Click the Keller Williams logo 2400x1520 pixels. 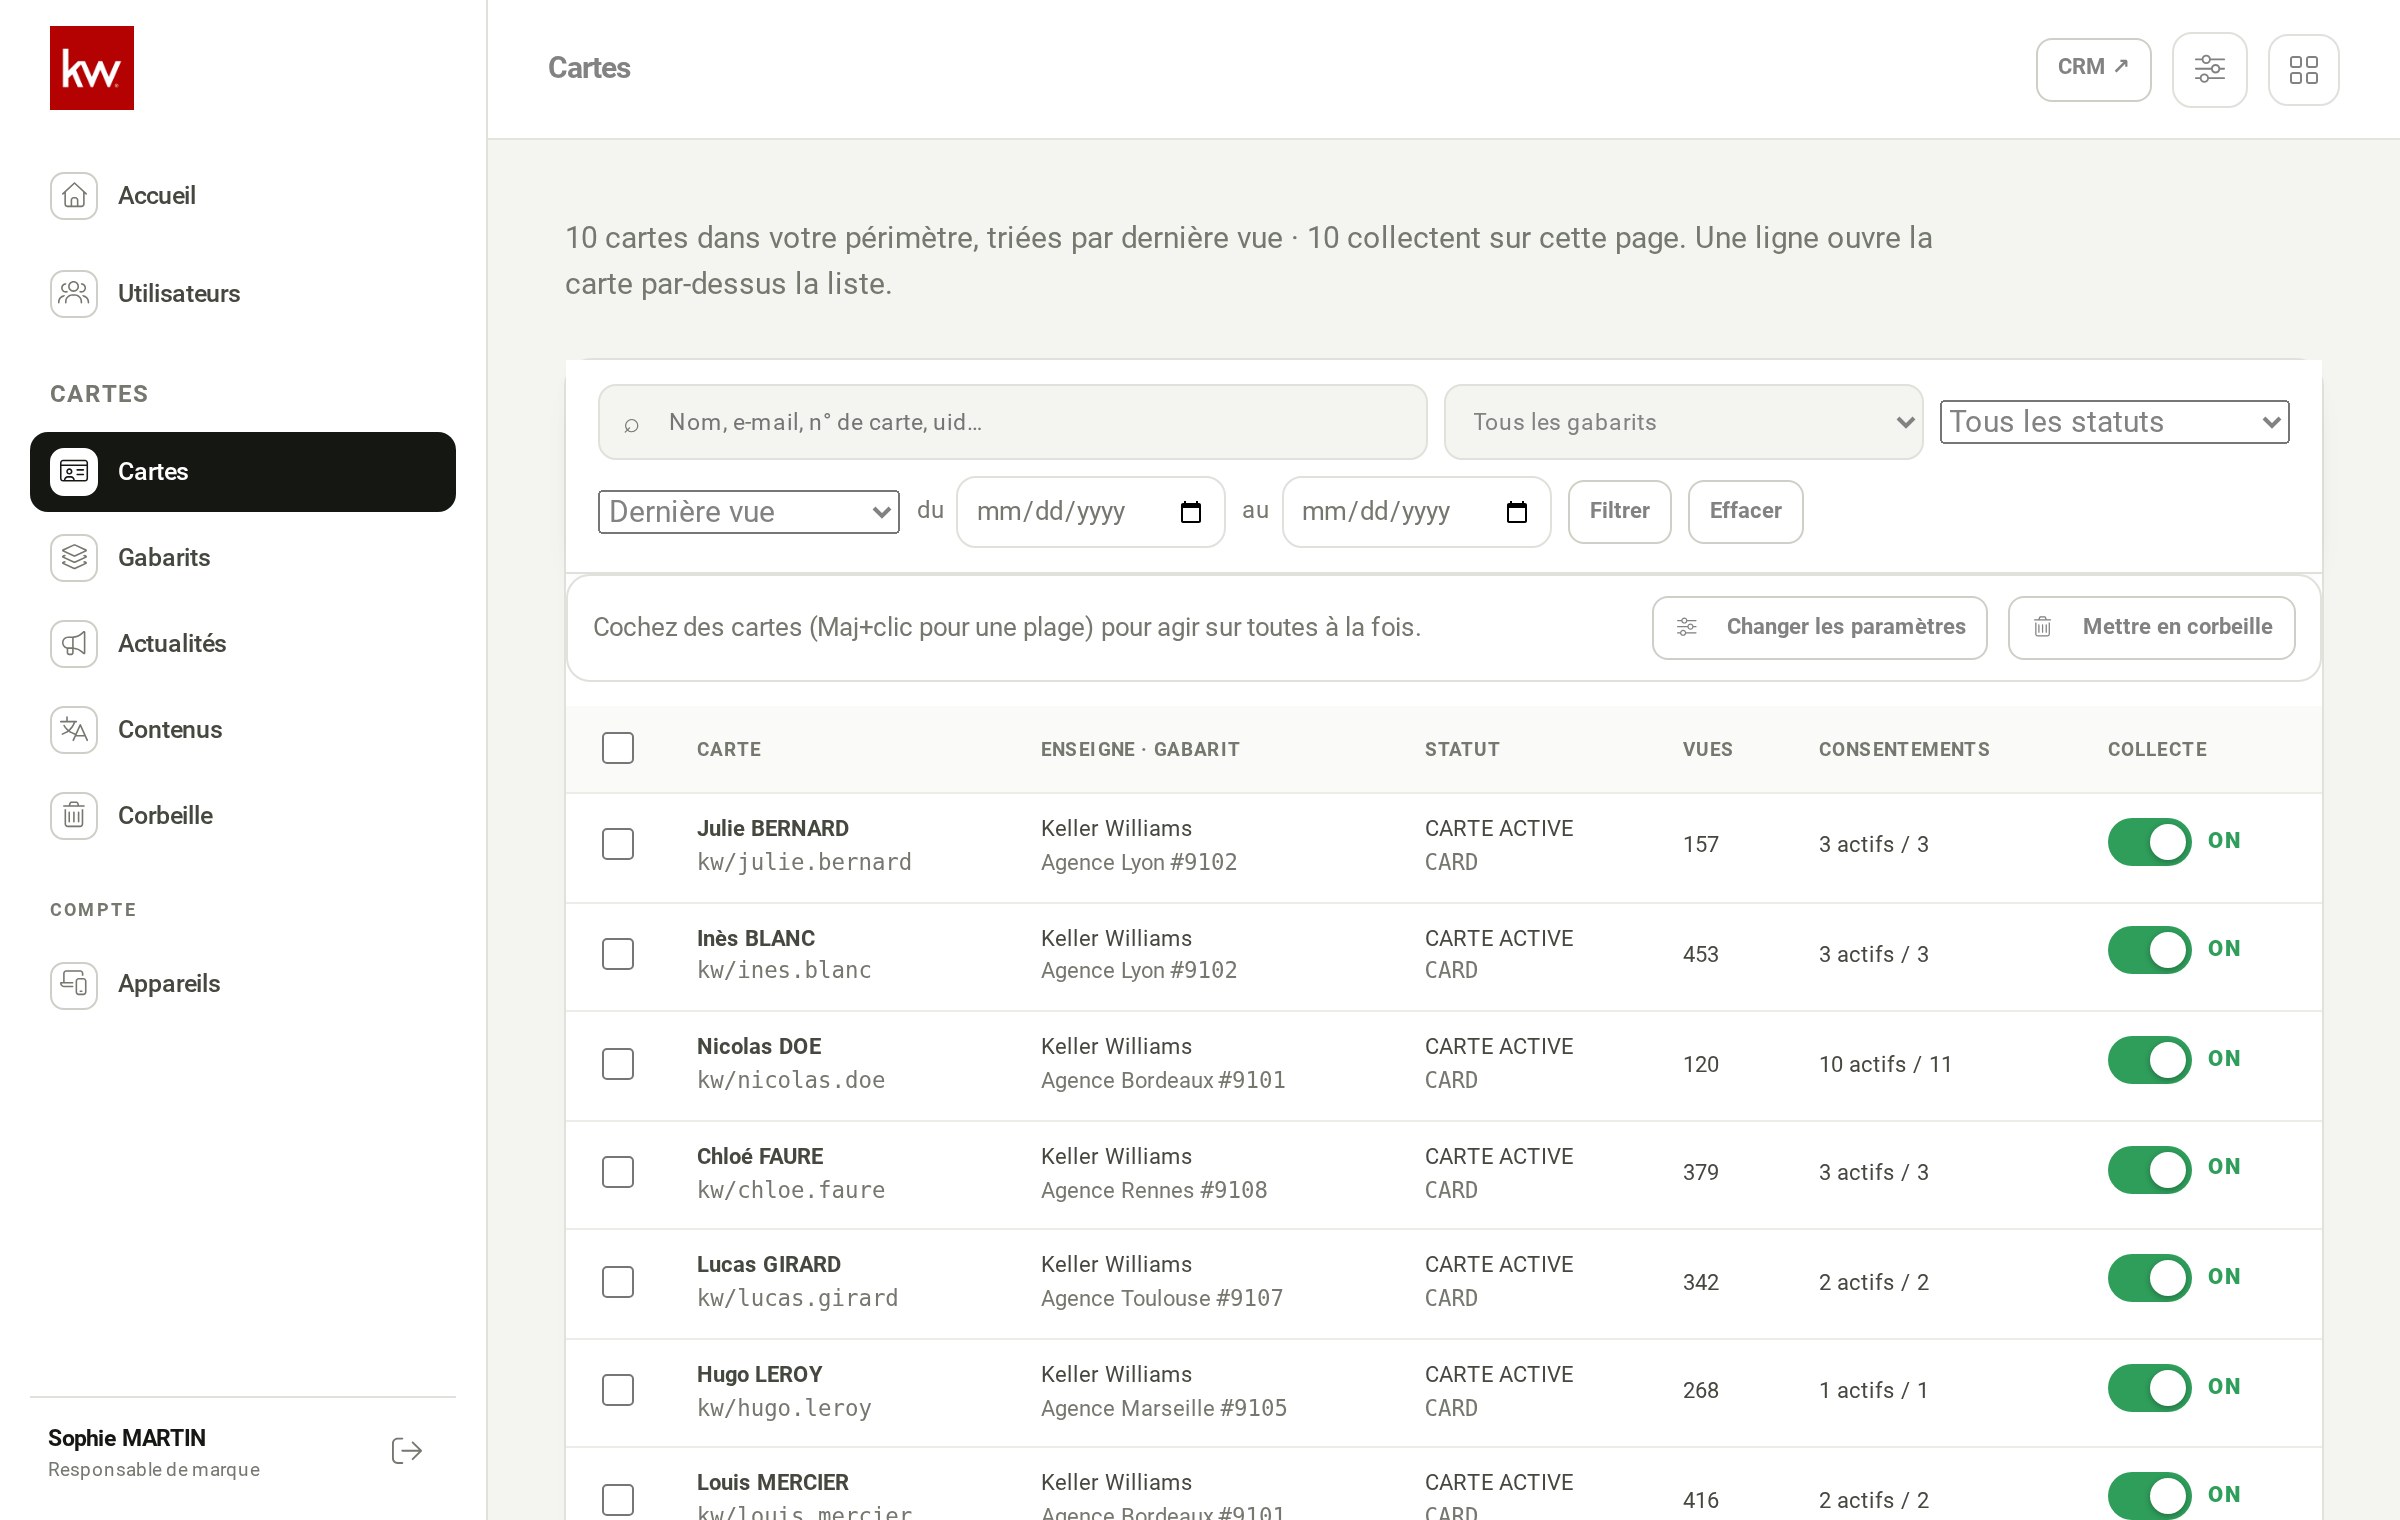[x=92, y=68]
